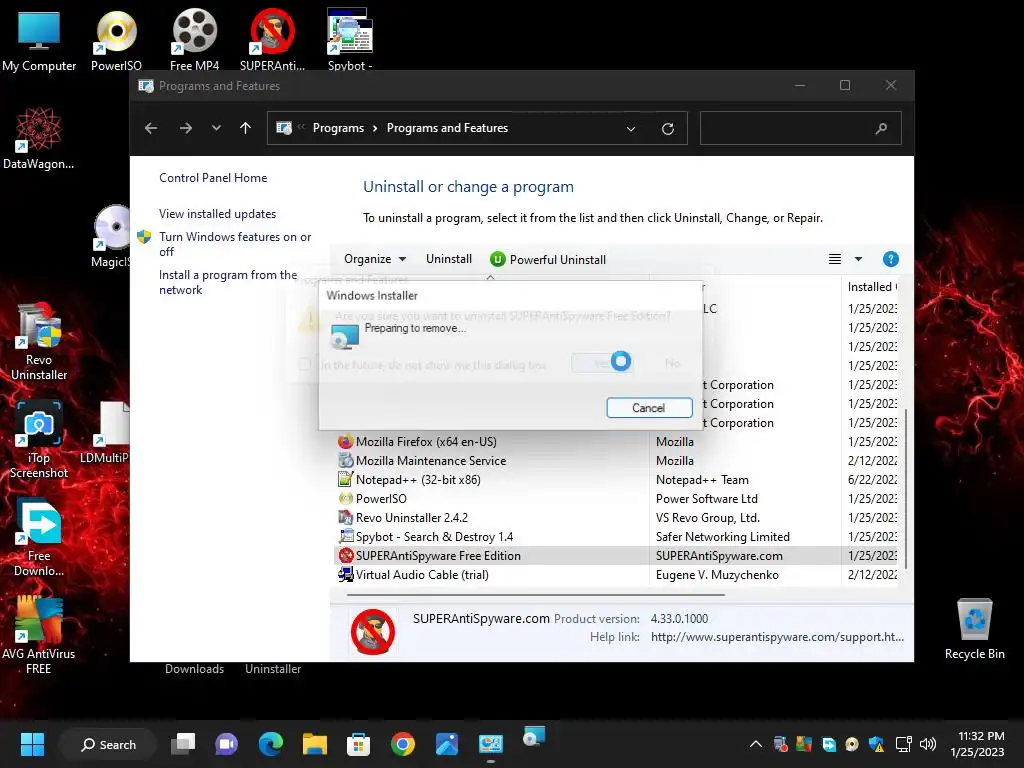Image resolution: width=1024 pixels, height=768 pixels.
Task: Click the help question mark icon
Action: click(x=890, y=259)
